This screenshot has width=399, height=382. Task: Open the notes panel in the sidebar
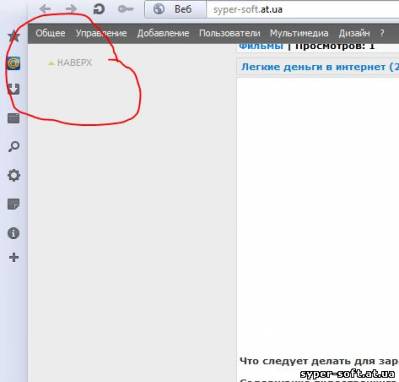(14, 204)
